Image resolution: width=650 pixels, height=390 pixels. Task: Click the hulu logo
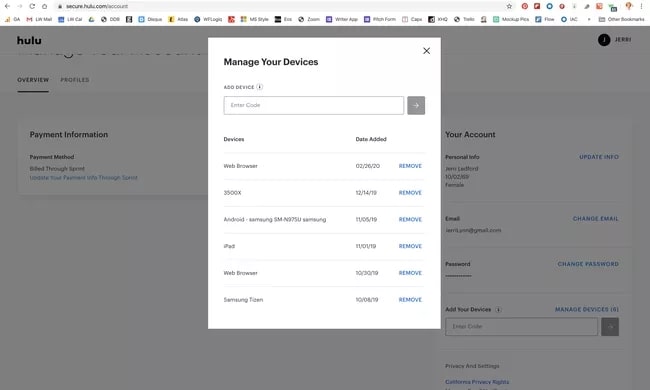[x=29, y=40]
